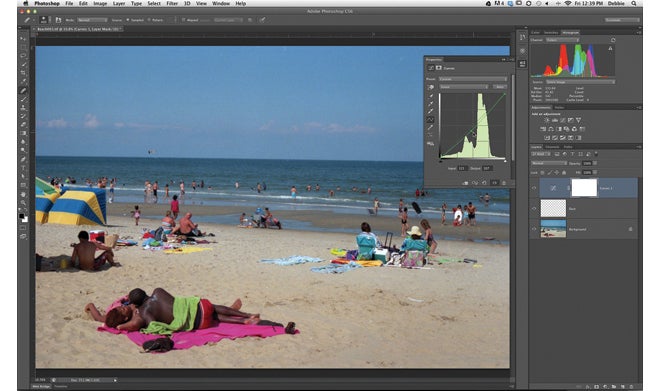Pick the on-image adjustment hand tool in Curves

[x=430, y=87]
